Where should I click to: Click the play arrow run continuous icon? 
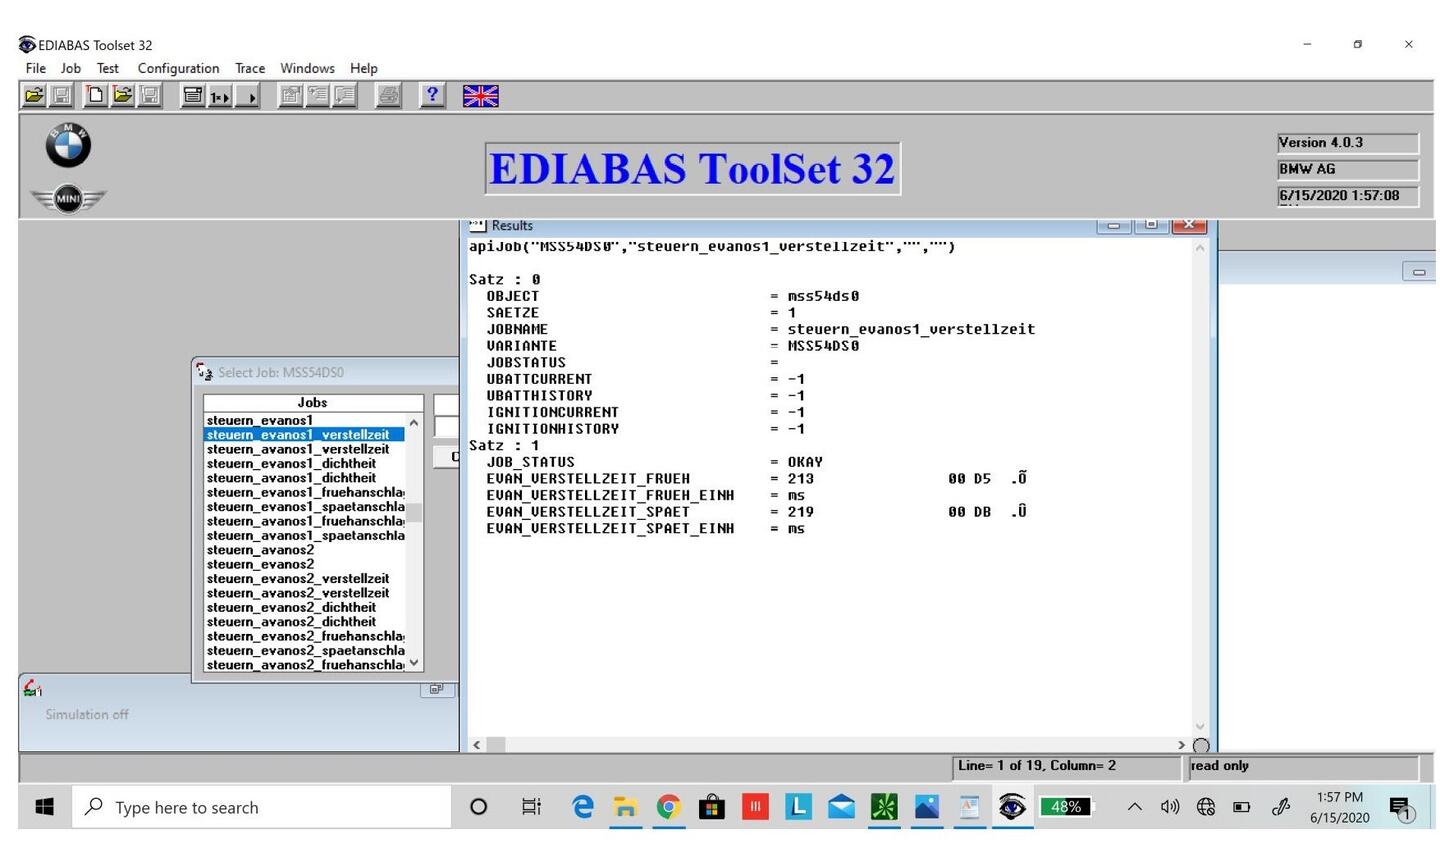click(248, 96)
